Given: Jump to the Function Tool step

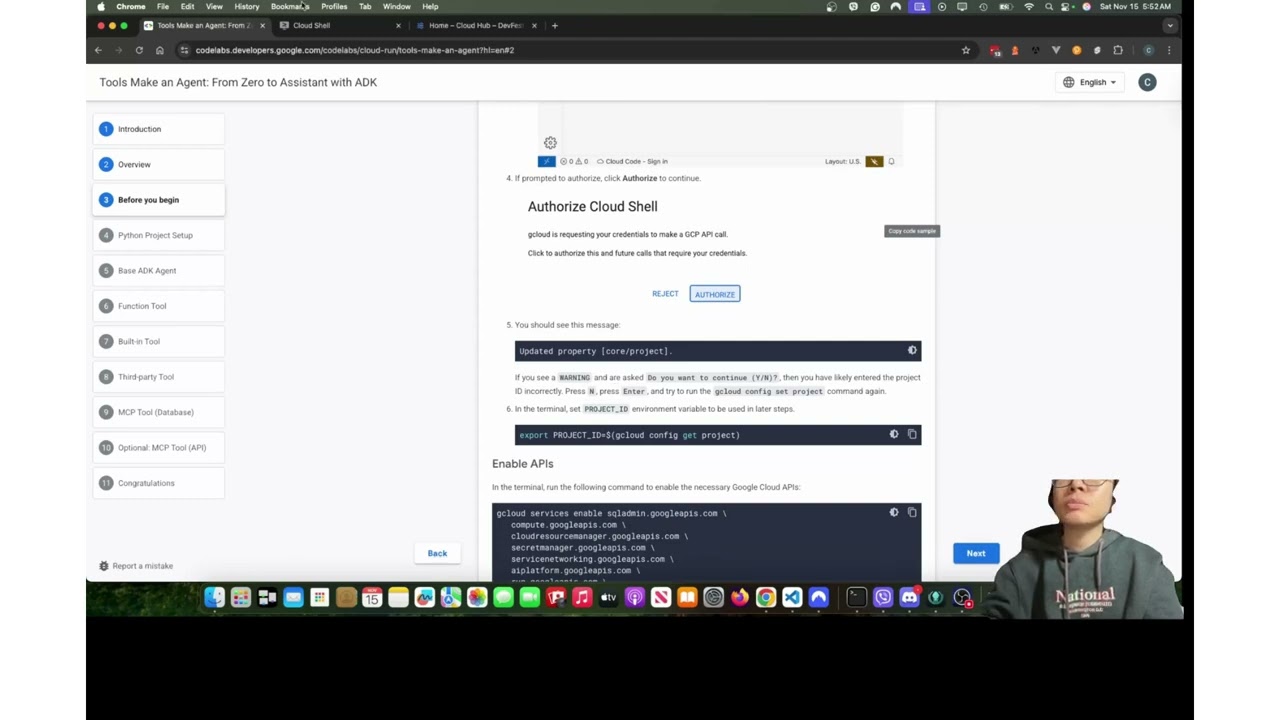Looking at the screenshot, I should (159, 306).
